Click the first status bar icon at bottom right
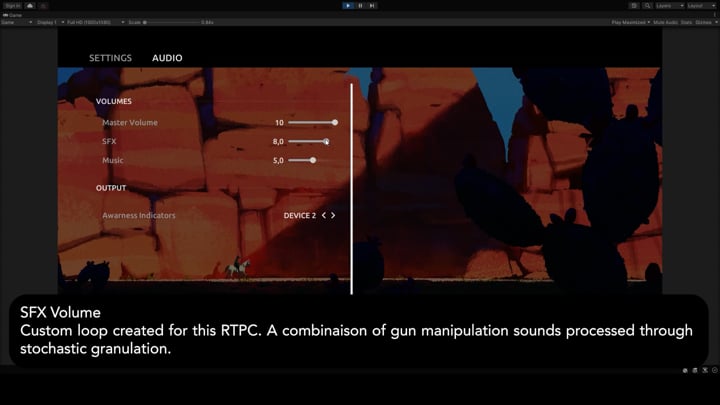The width and height of the screenshot is (720, 405). click(685, 370)
